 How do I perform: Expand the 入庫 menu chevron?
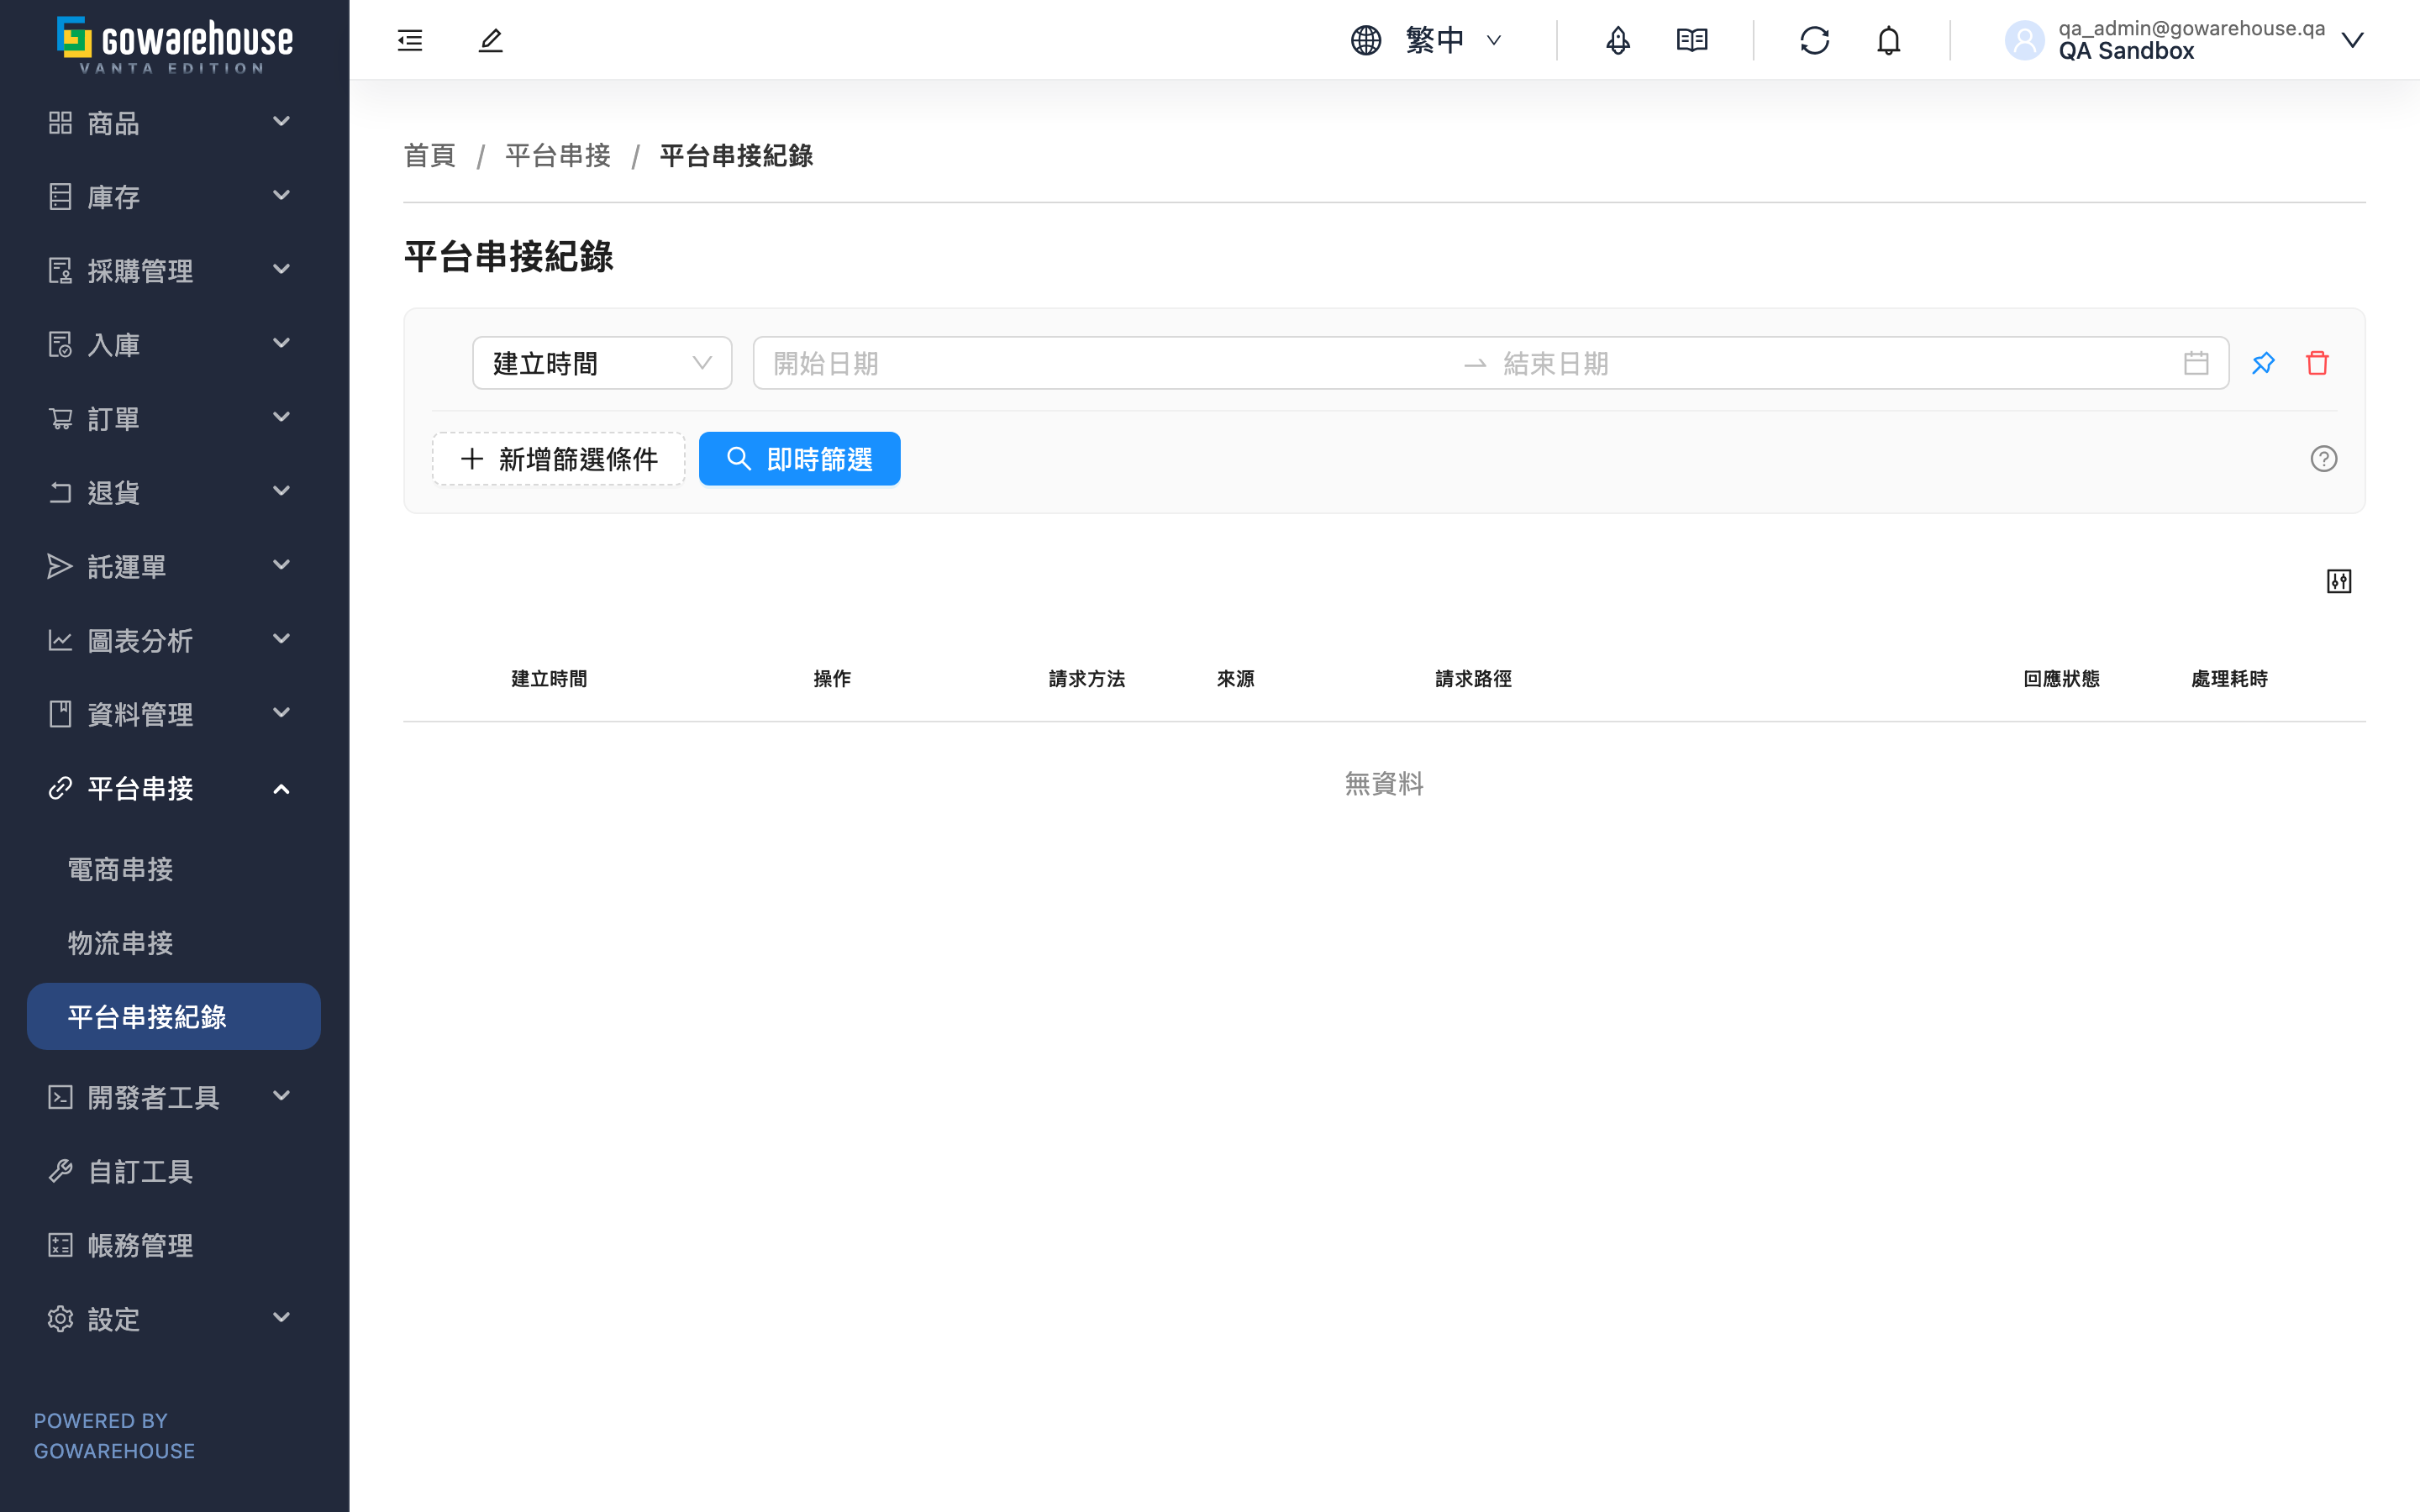[x=282, y=344]
